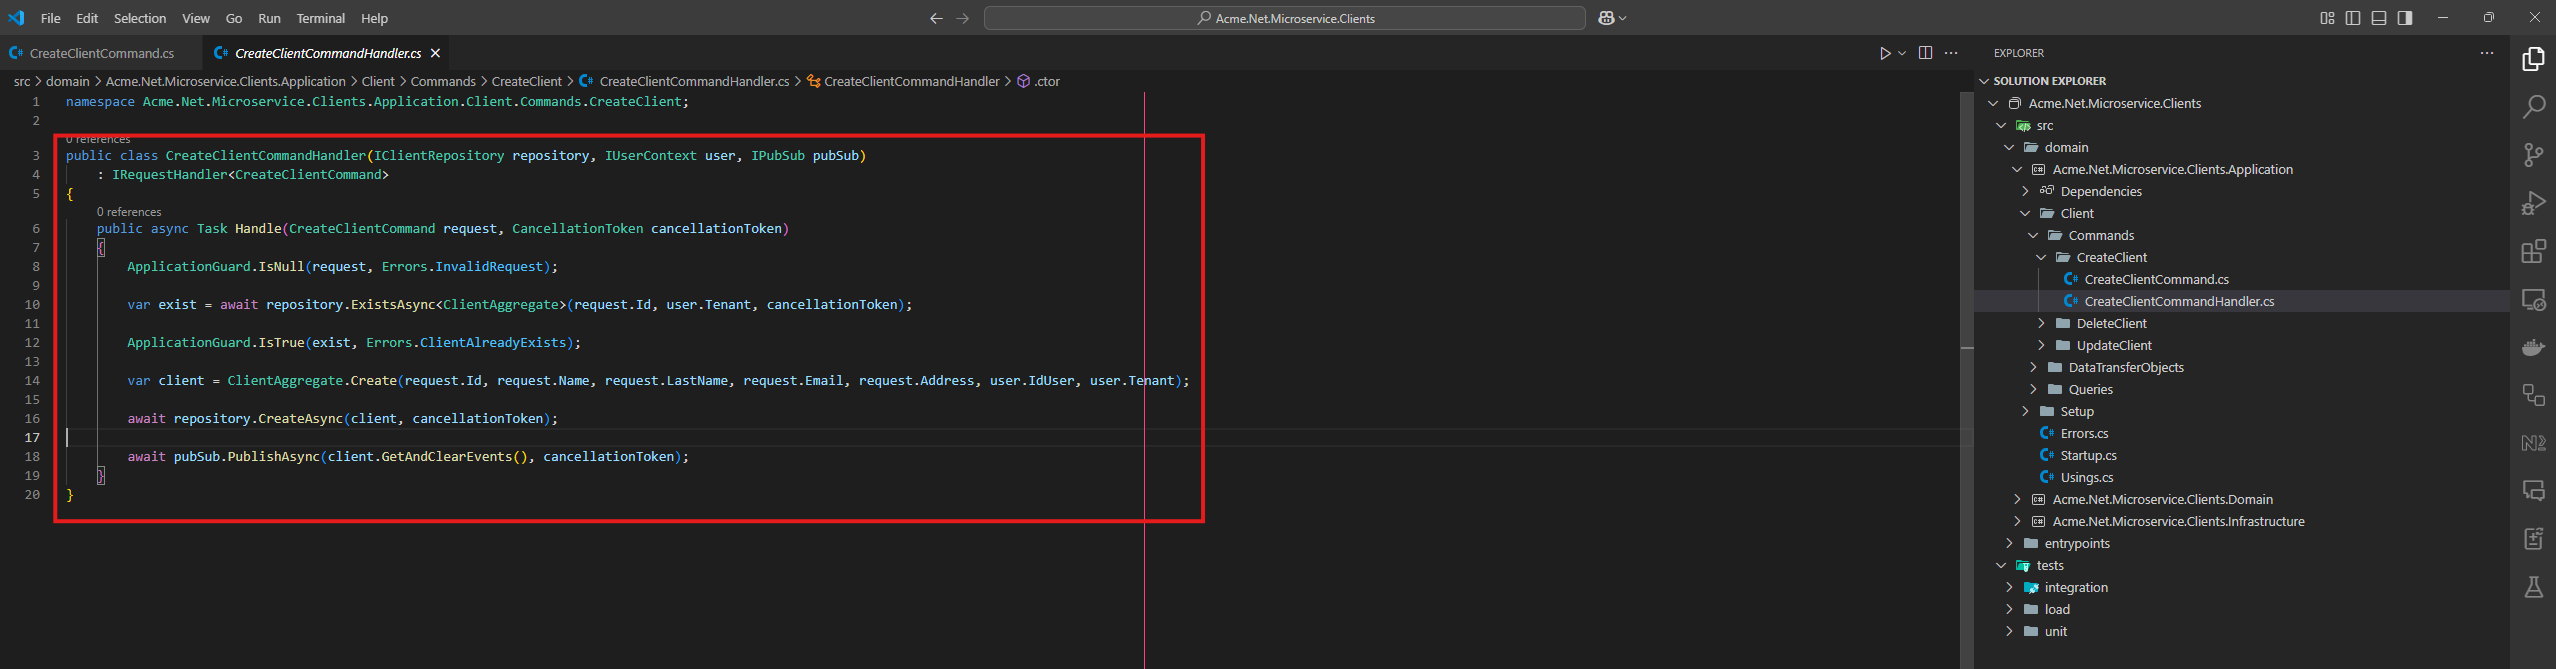Open the Copilot chat icon in title bar
Screen dimensions: 2556x669
(1606, 18)
